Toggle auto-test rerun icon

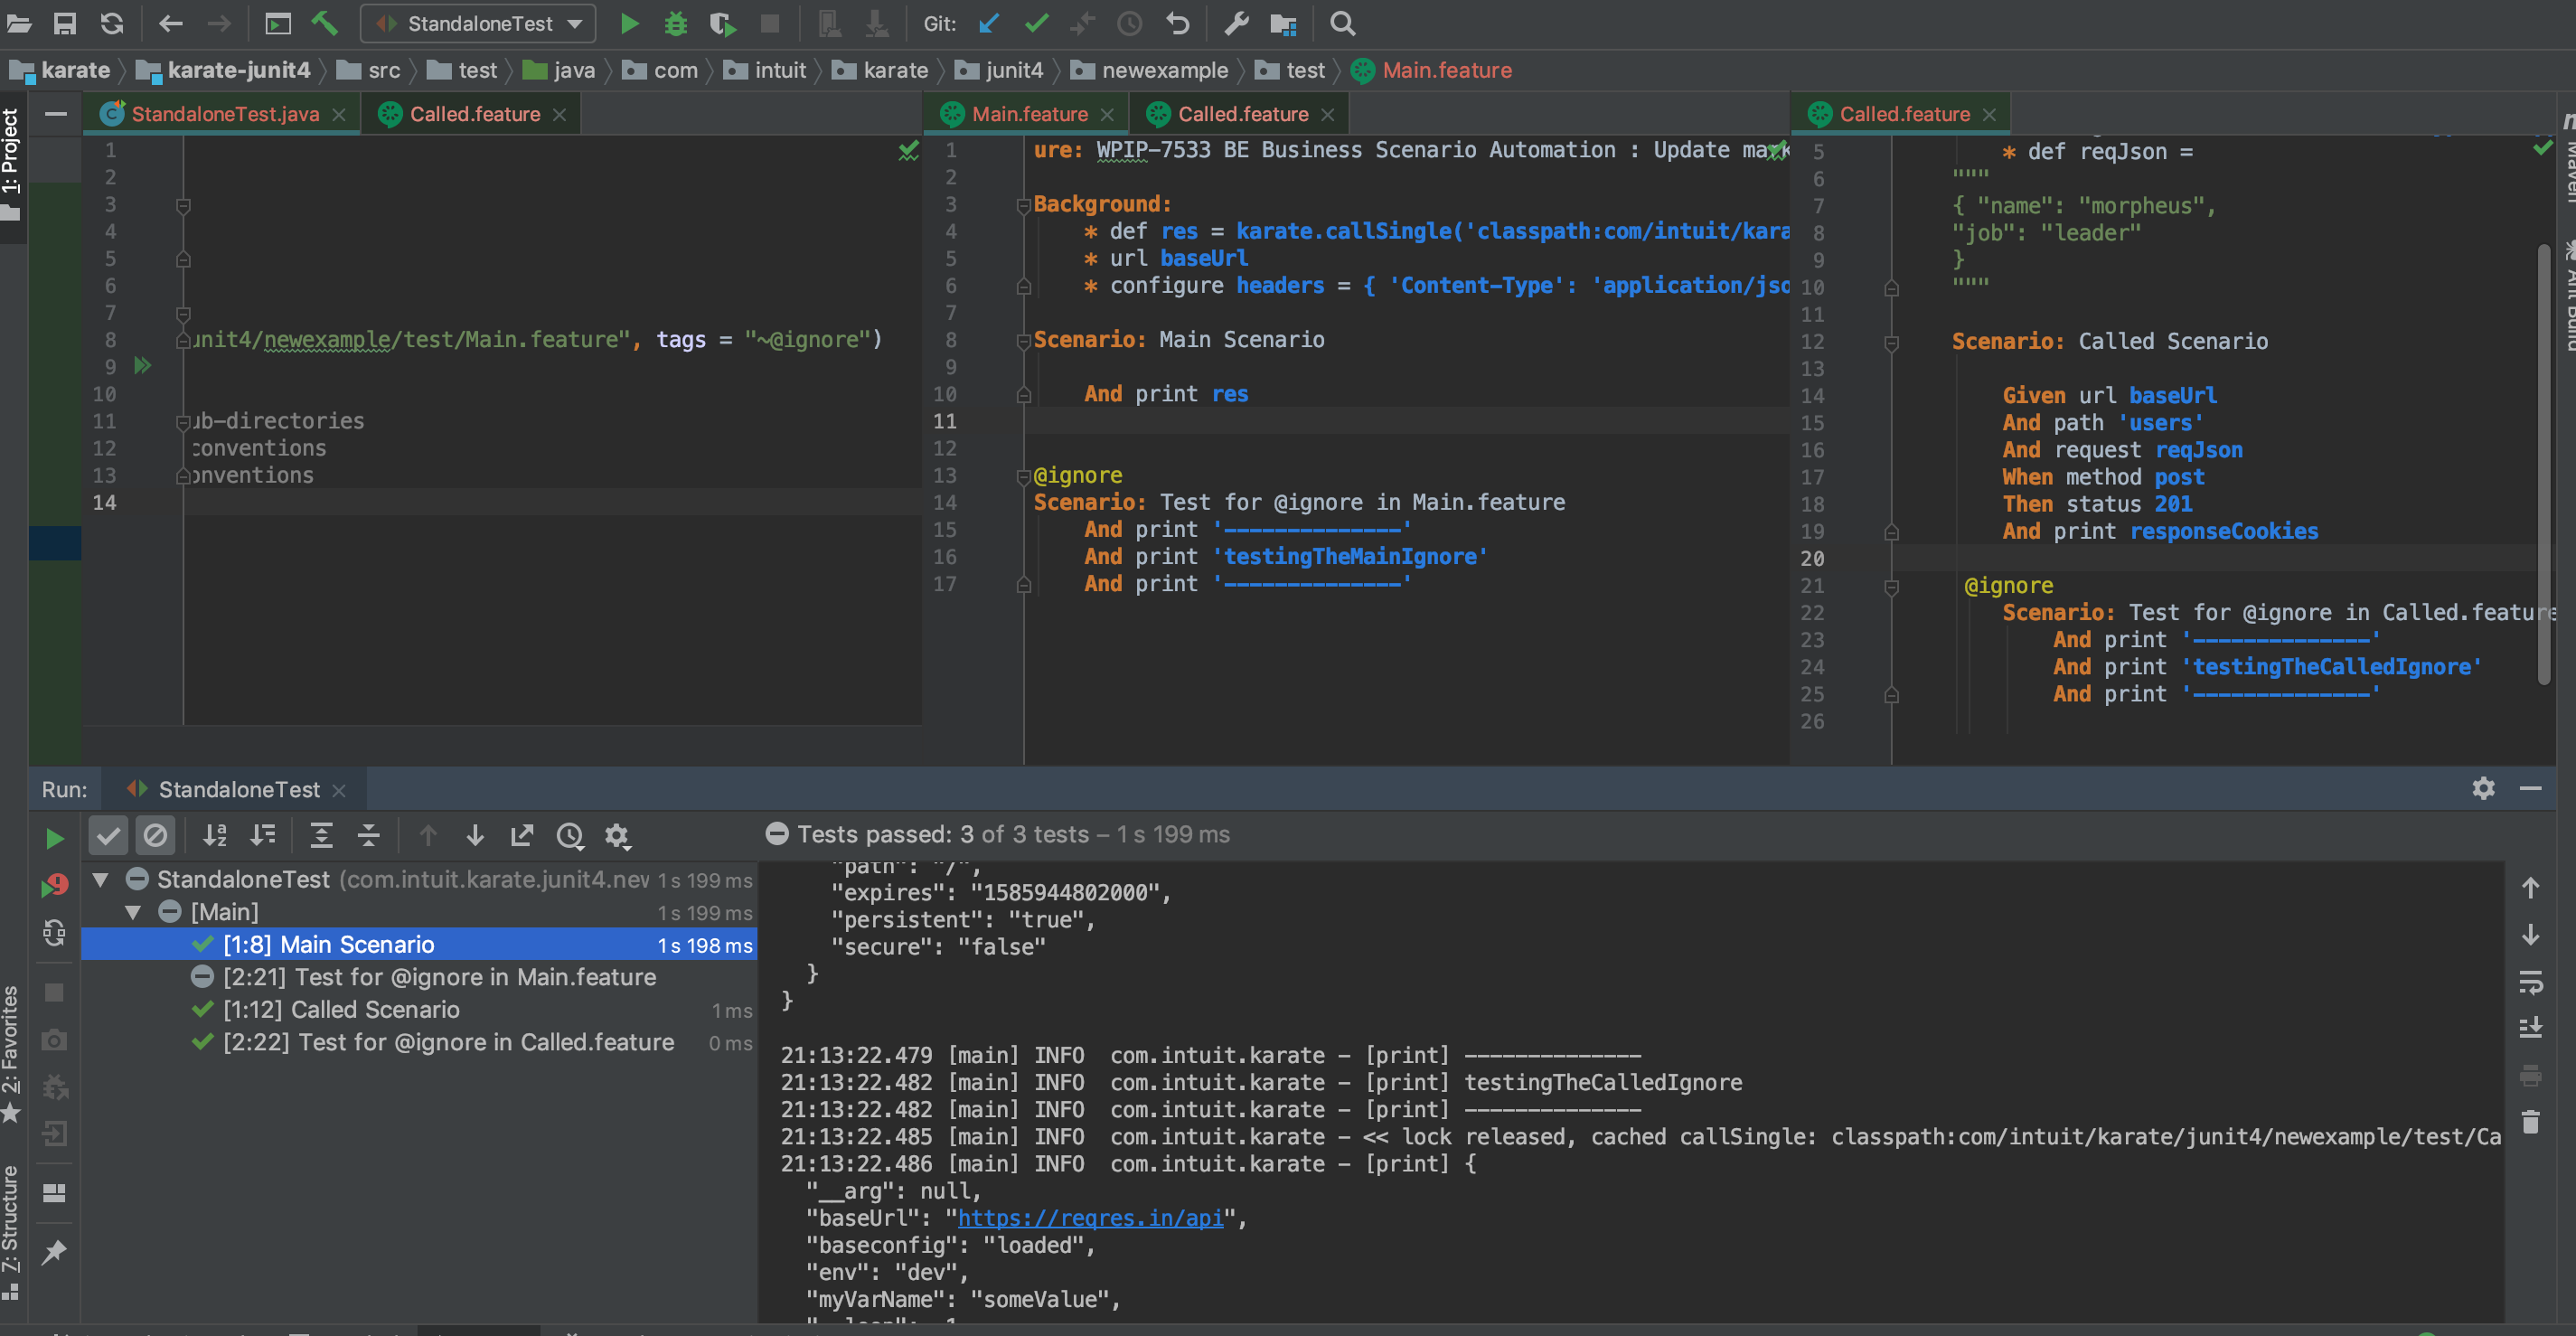point(54,933)
